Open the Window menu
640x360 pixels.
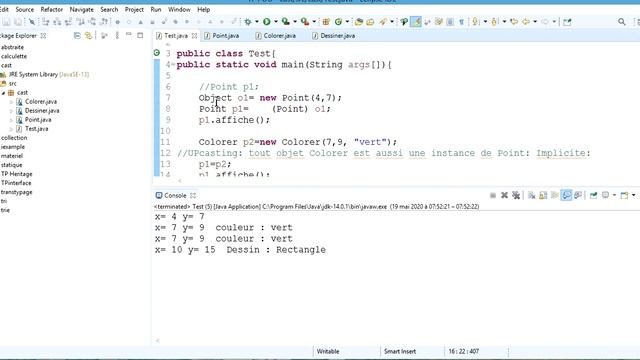[x=179, y=9]
